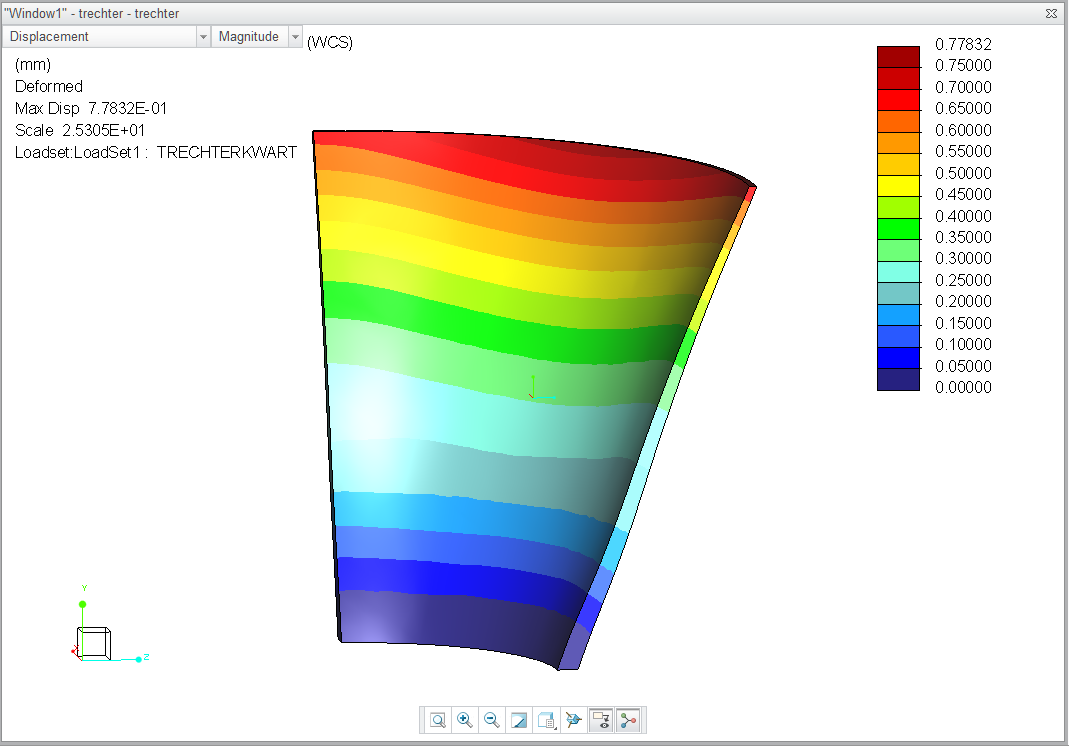Select the Magnitude combo box field
1069x746 pixels.
pos(256,37)
